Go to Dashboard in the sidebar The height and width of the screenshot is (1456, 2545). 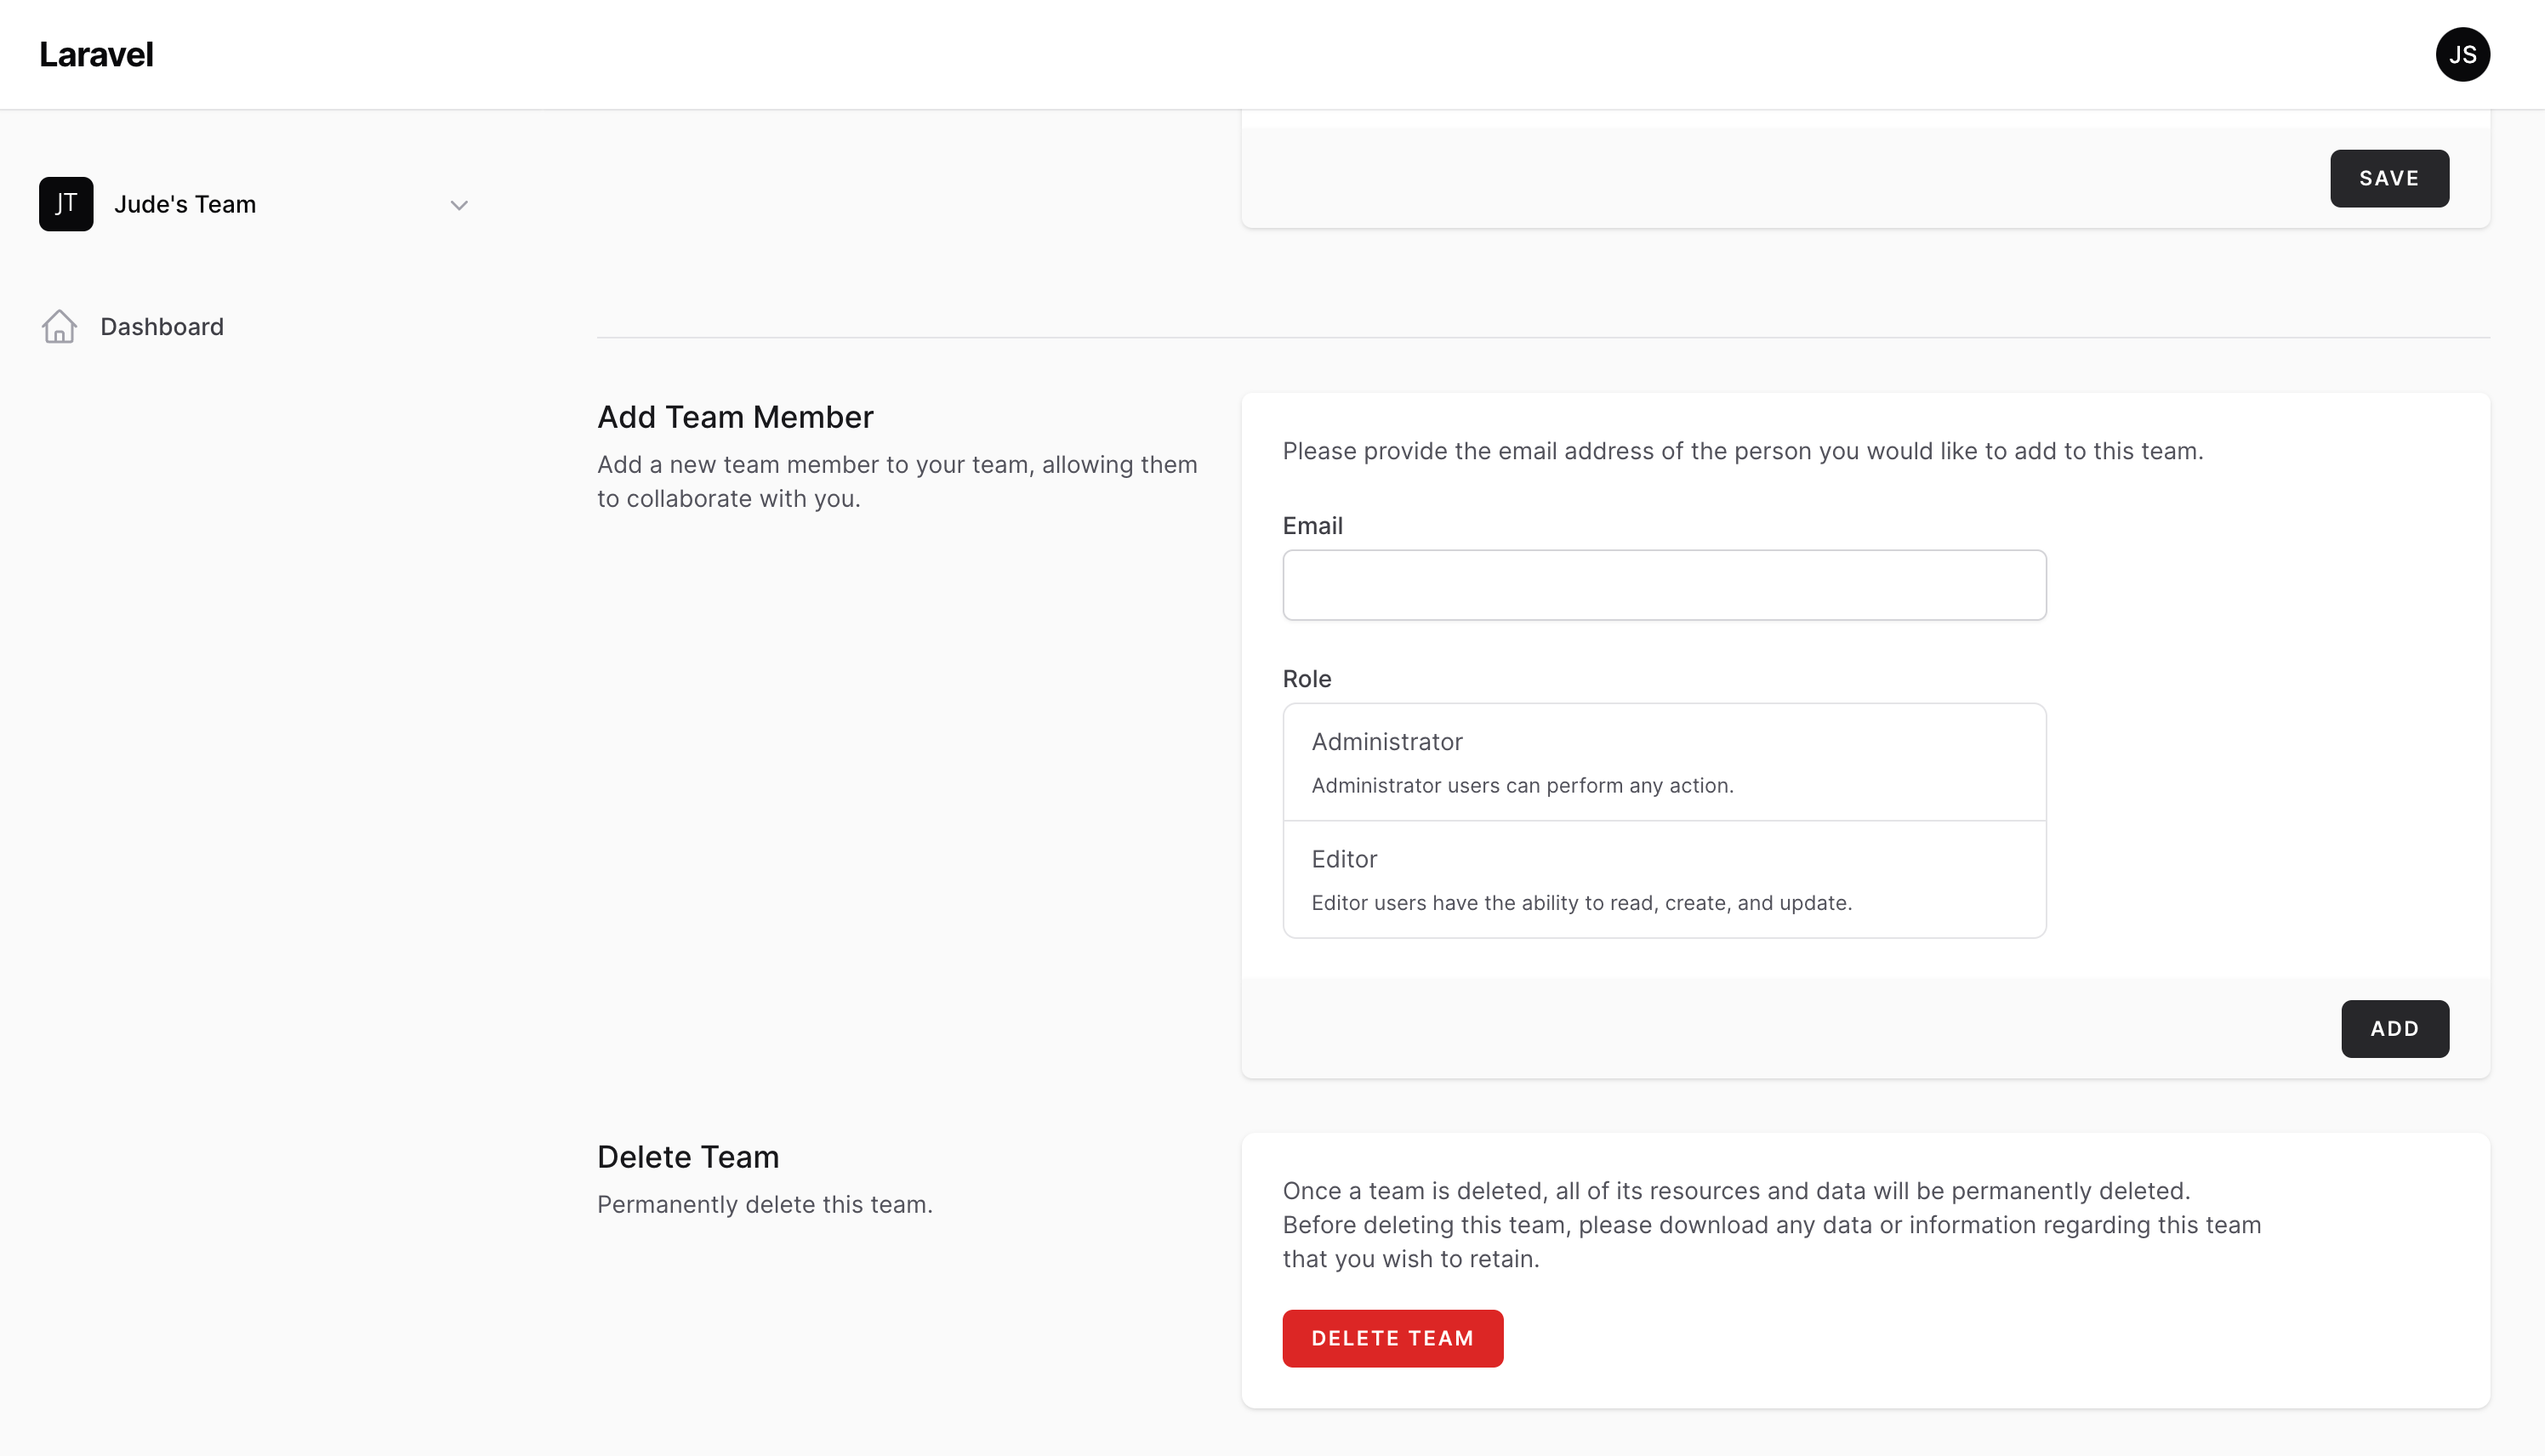point(162,326)
